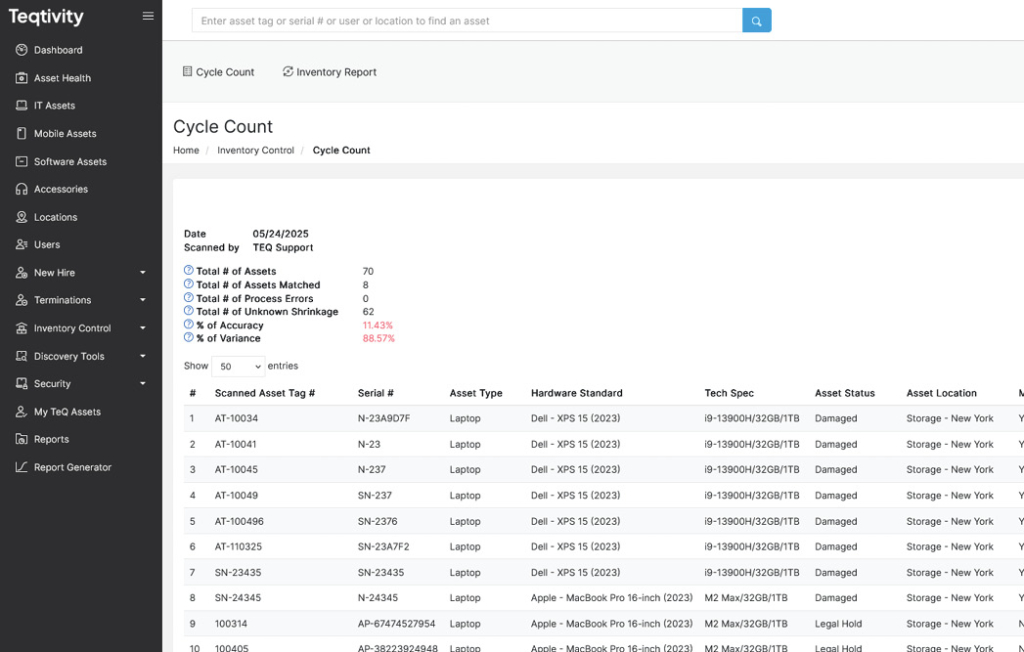Expand the Inventory Control submenu arrow
This screenshot has height=652, width=1024.
[142, 328]
